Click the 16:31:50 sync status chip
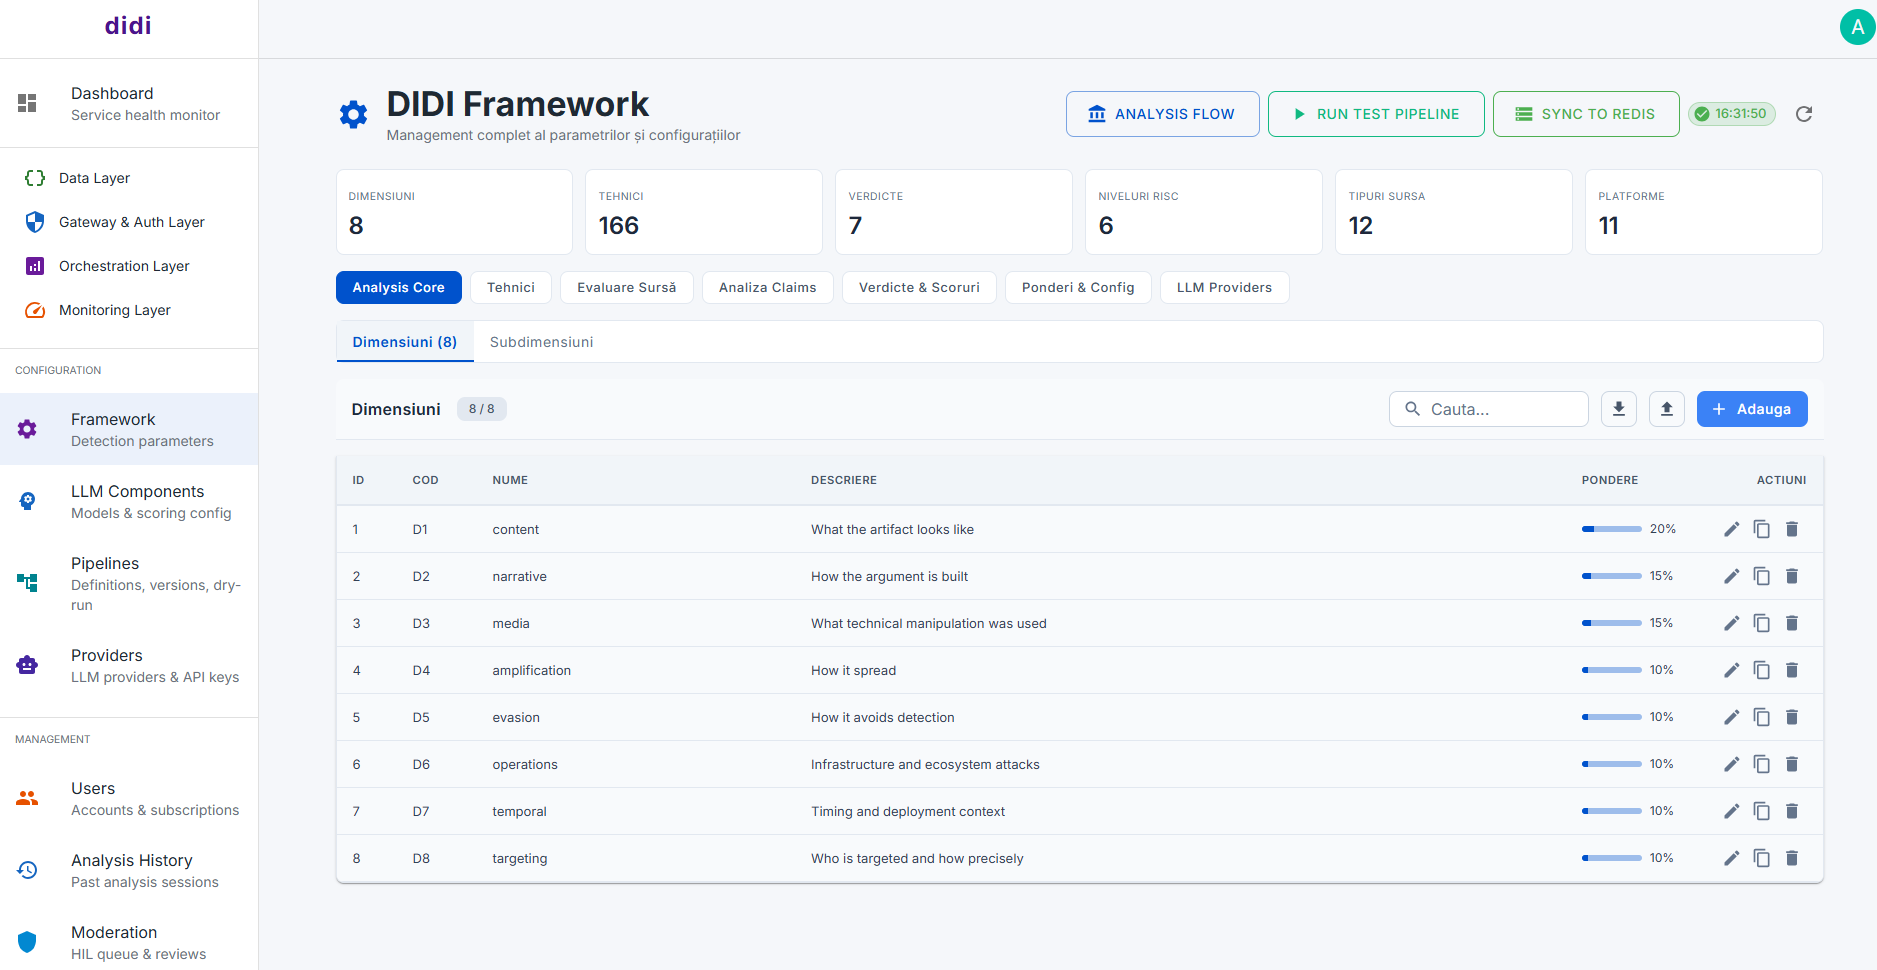The height and width of the screenshot is (970, 1877). [x=1732, y=114]
